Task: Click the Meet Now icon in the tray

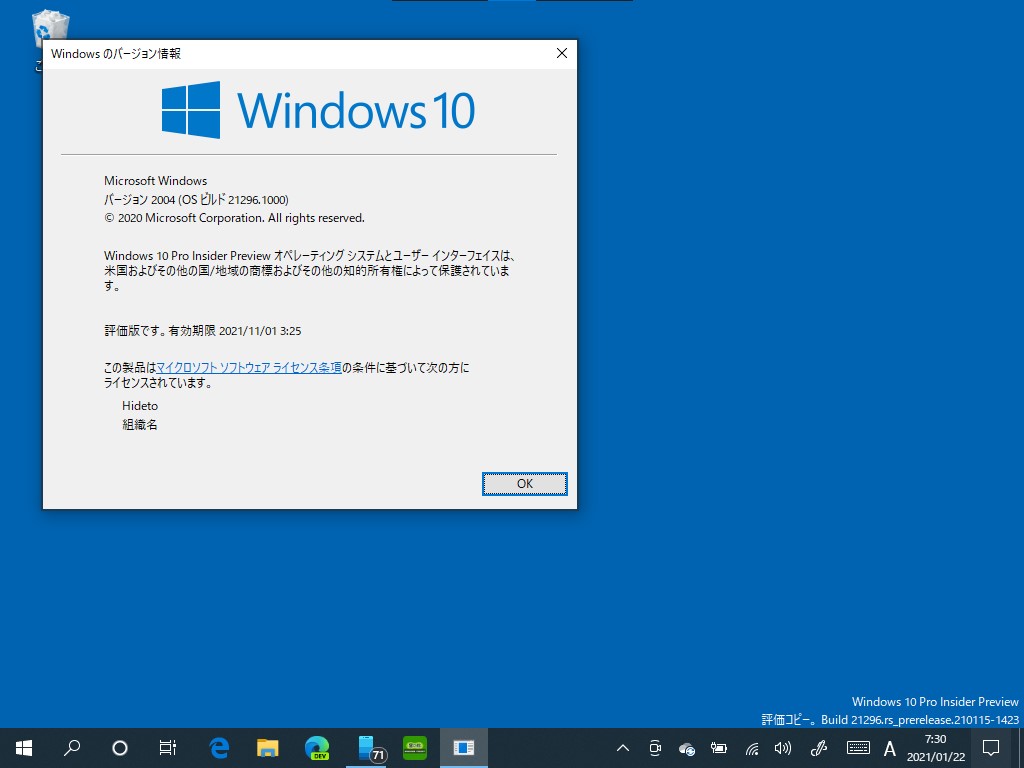Action: point(654,747)
